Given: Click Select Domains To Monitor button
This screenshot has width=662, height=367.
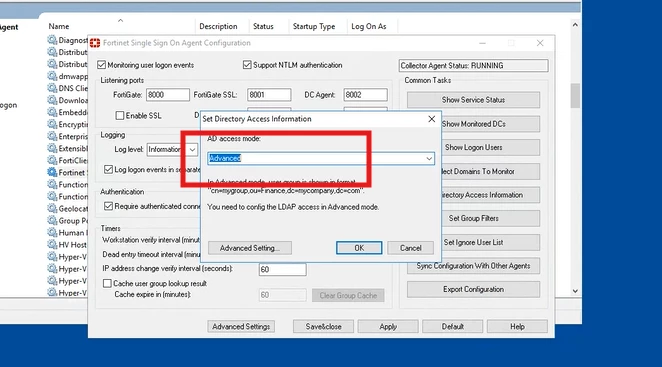Looking at the screenshot, I should (x=491, y=171).
